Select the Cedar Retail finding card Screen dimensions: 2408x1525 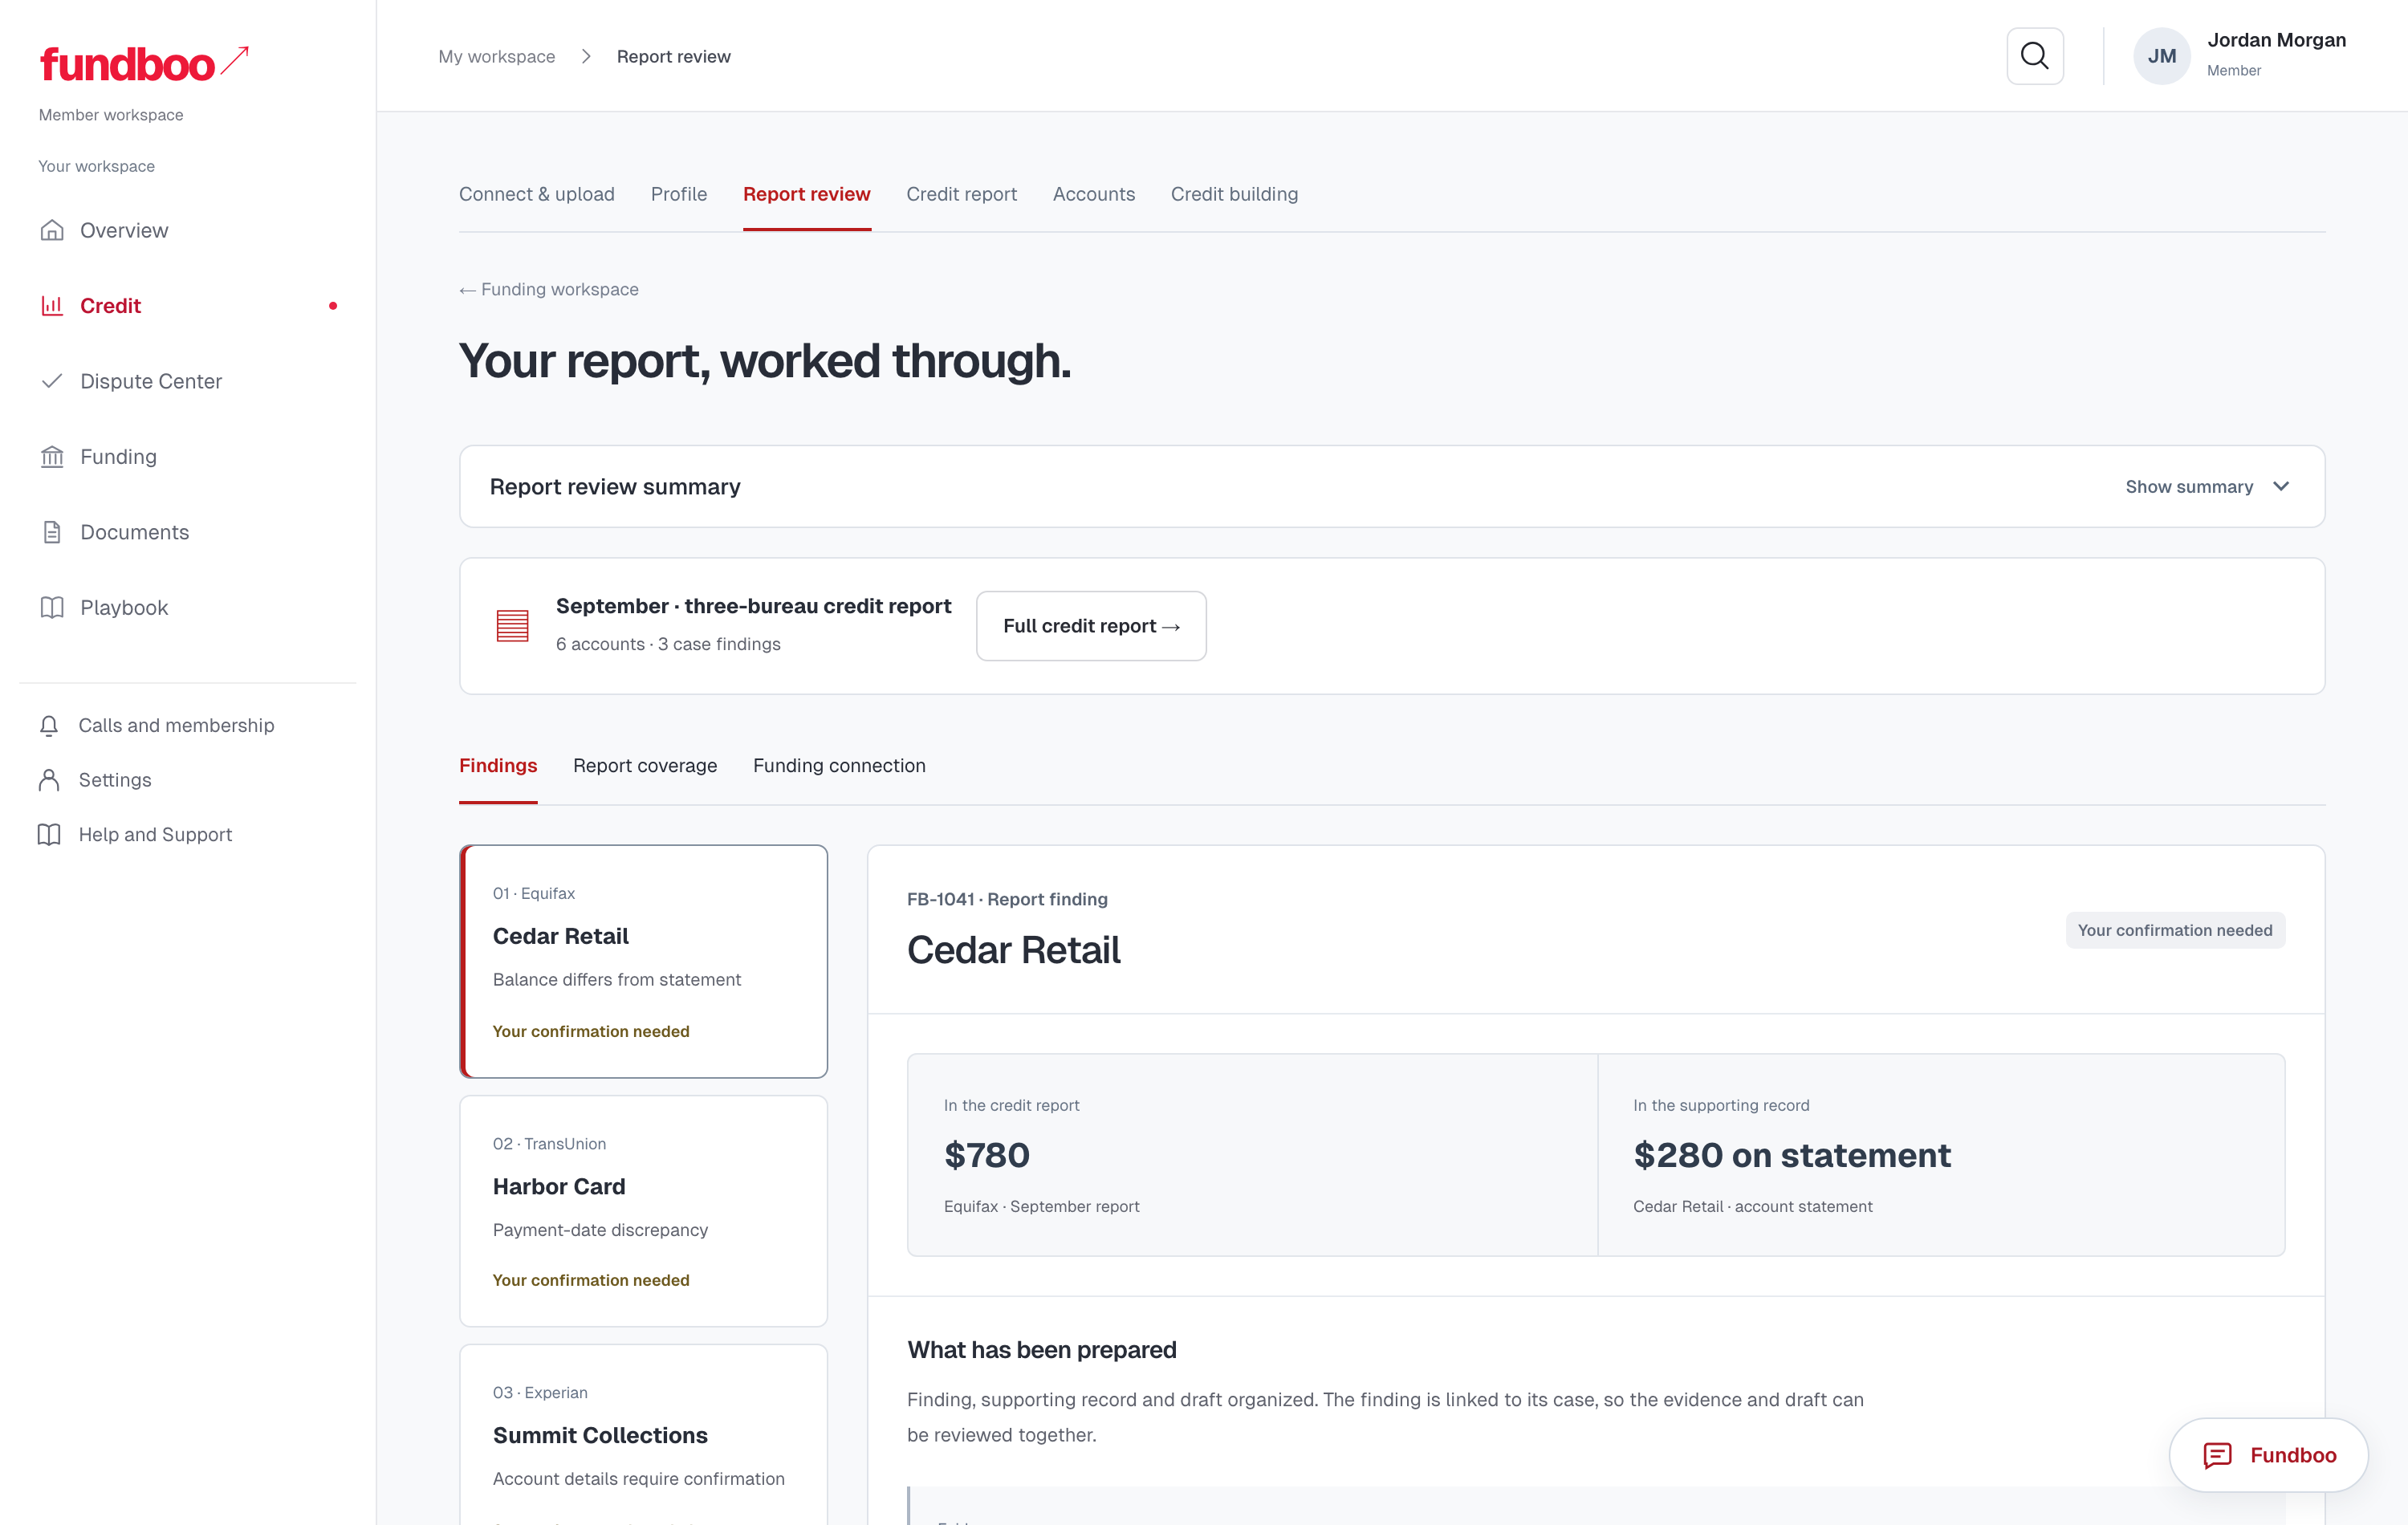click(x=644, y=961)
